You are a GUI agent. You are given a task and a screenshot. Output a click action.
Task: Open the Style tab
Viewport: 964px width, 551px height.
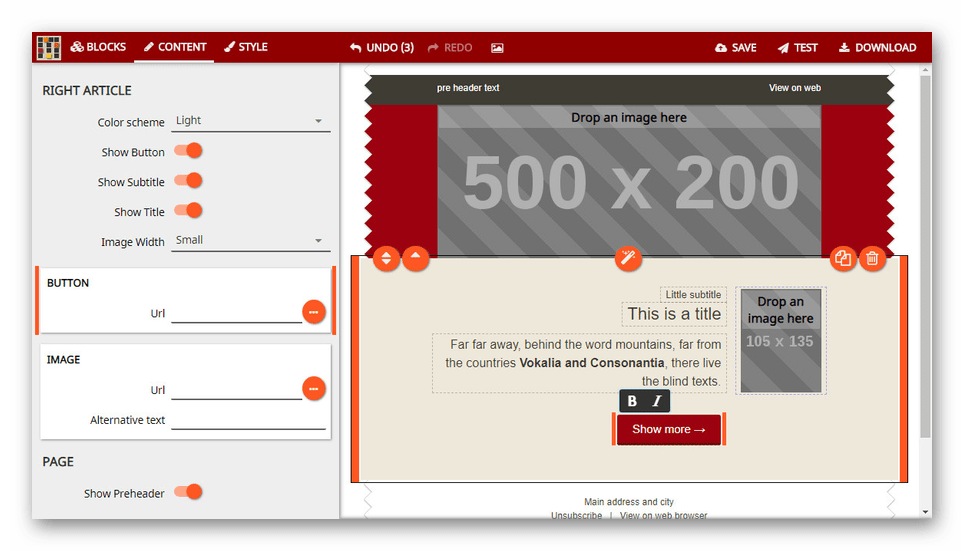(x=246, y=47)
